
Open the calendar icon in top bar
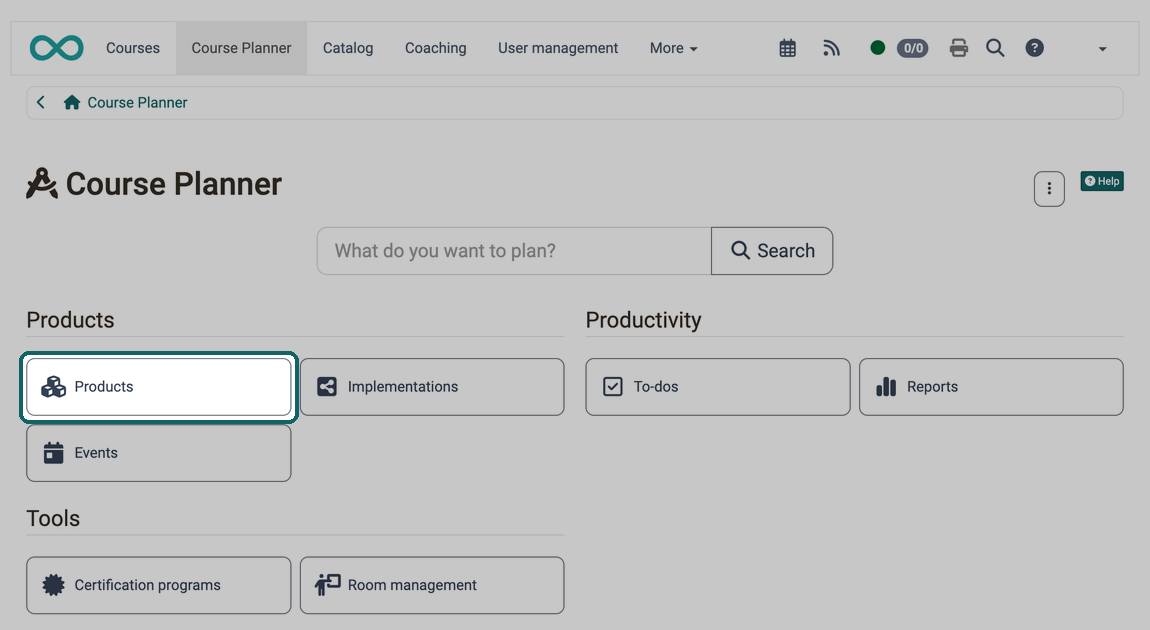(x=787, y=48)
